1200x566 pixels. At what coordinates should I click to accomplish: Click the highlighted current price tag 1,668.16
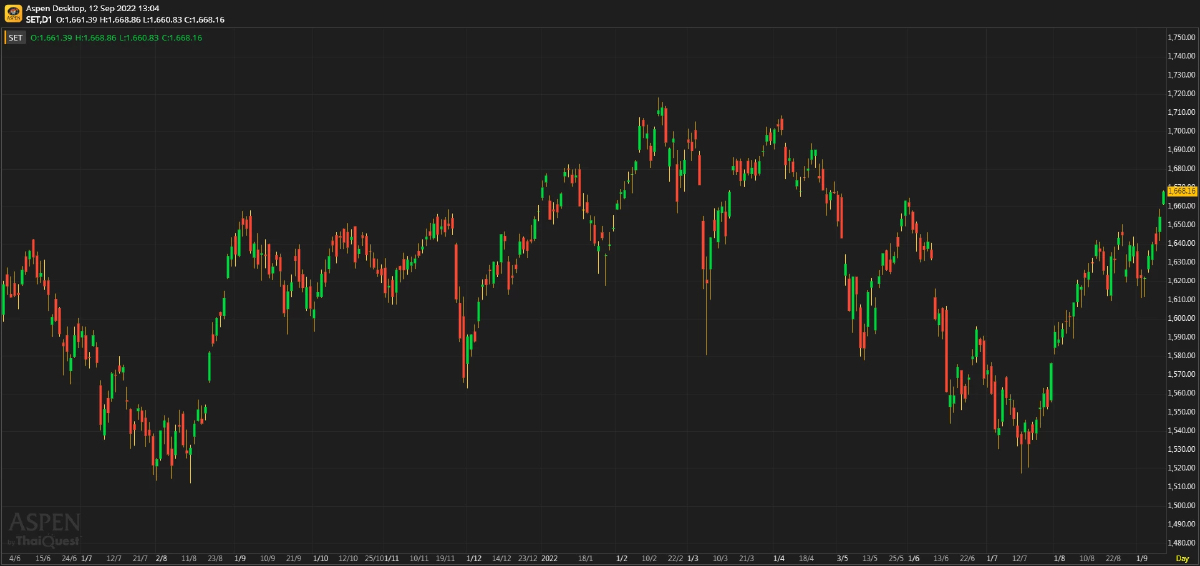(x=1182, y=190)
